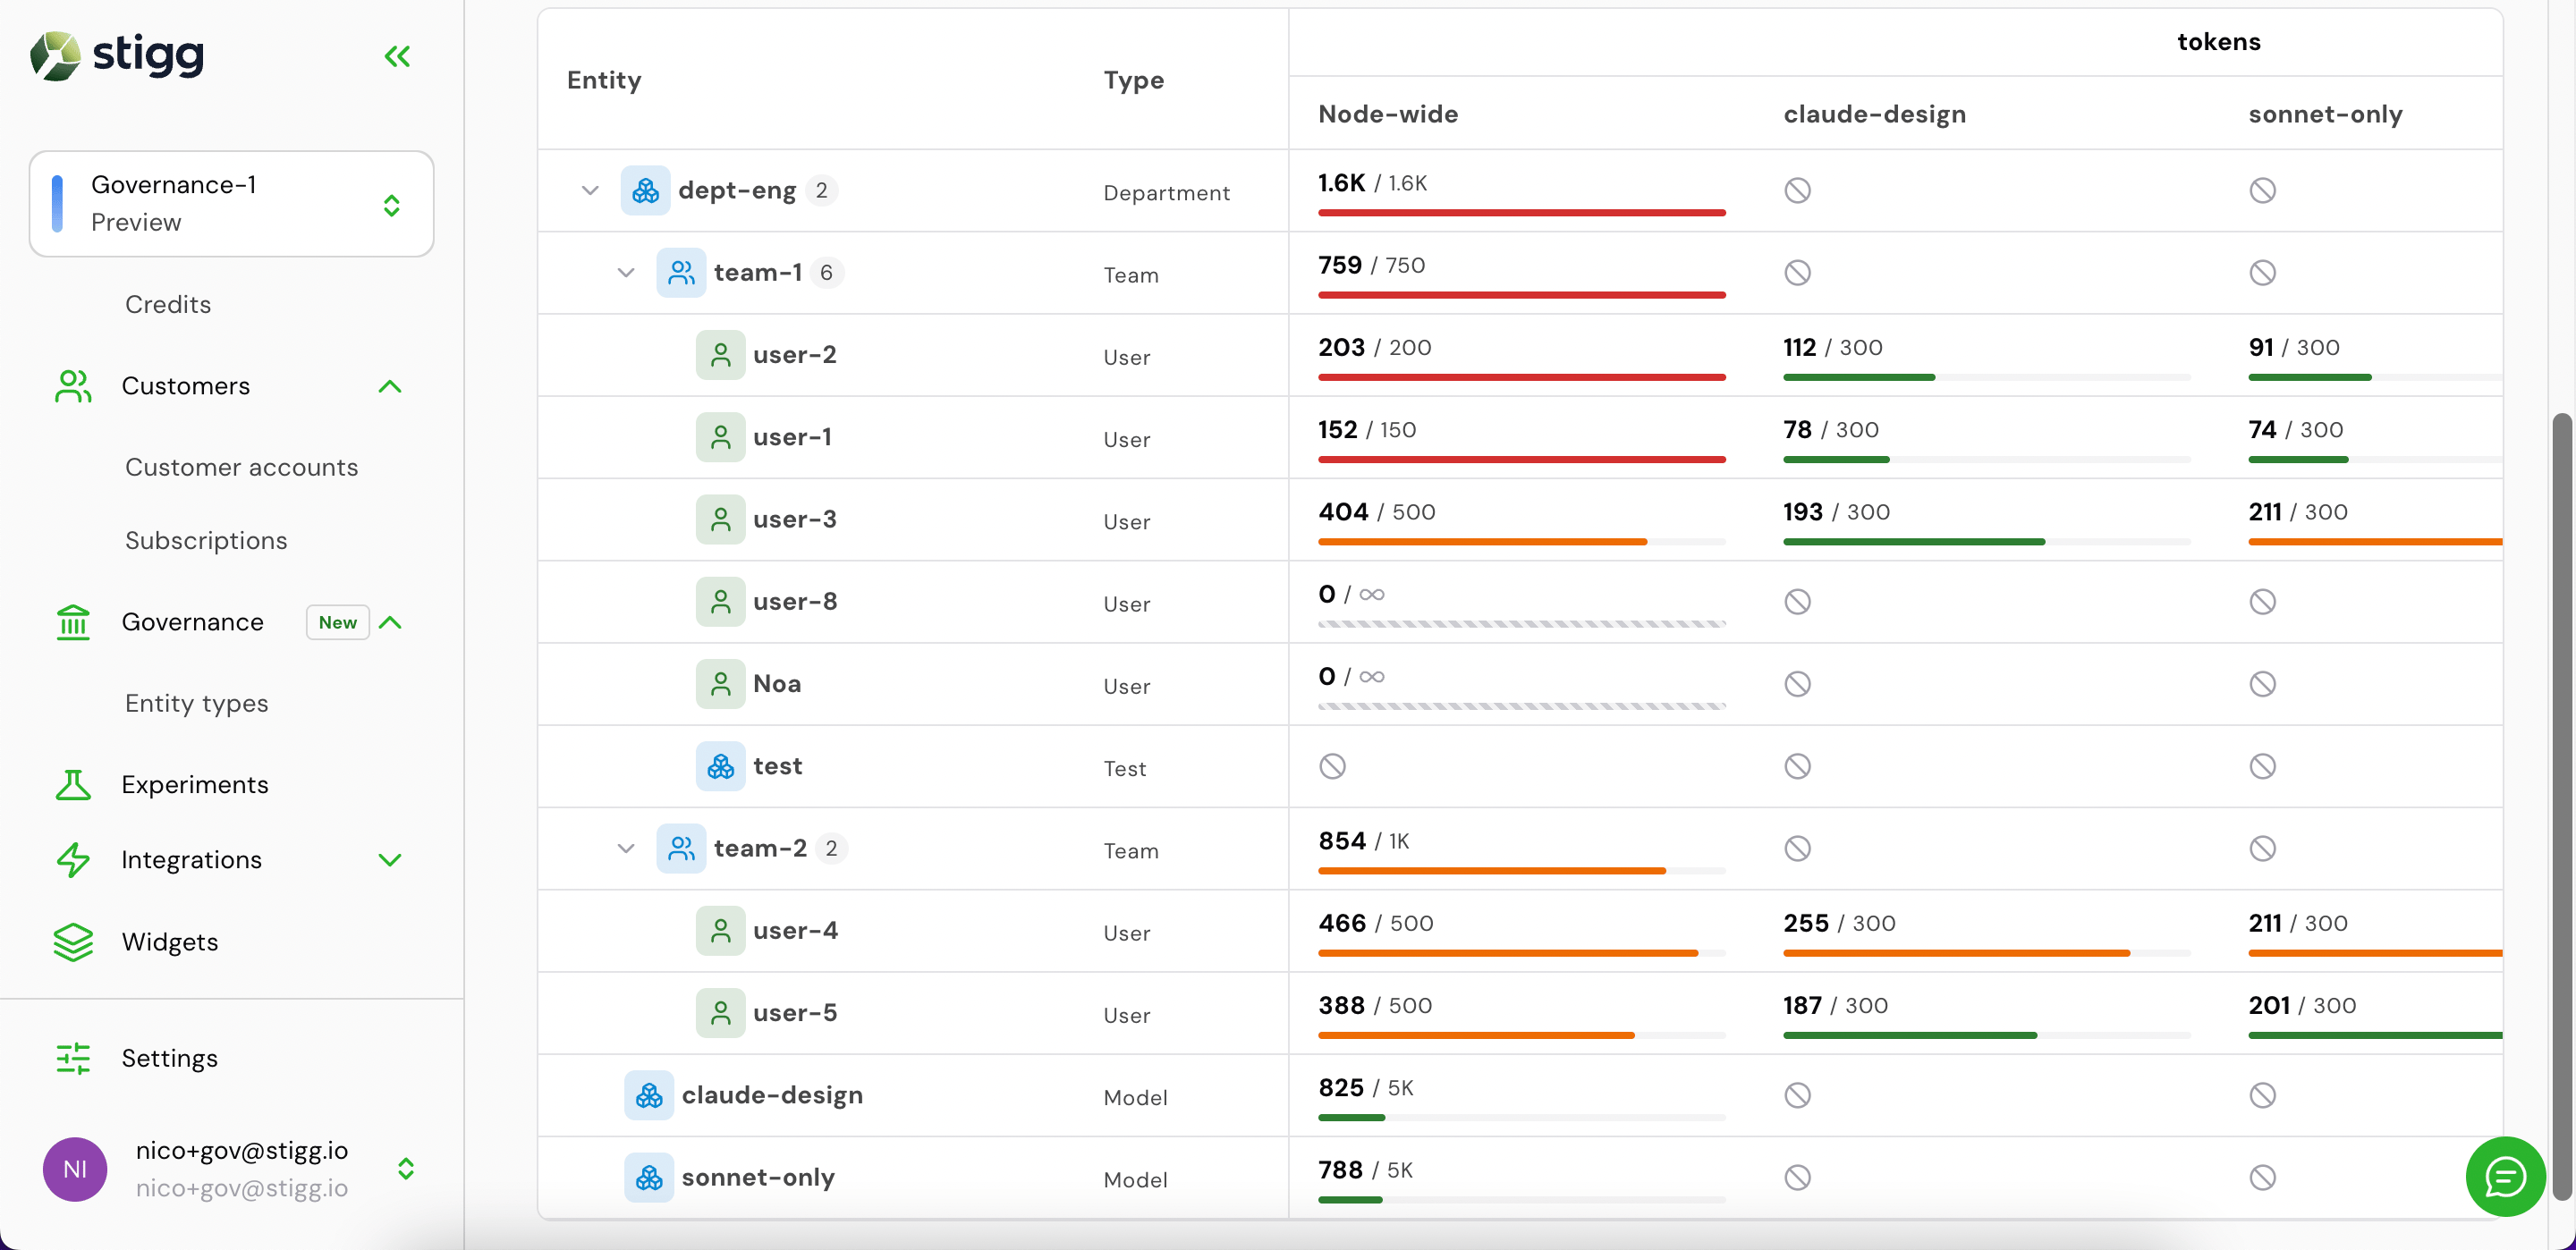
Task: Open the sonnet-only entity name
Action: [758, 1177]
